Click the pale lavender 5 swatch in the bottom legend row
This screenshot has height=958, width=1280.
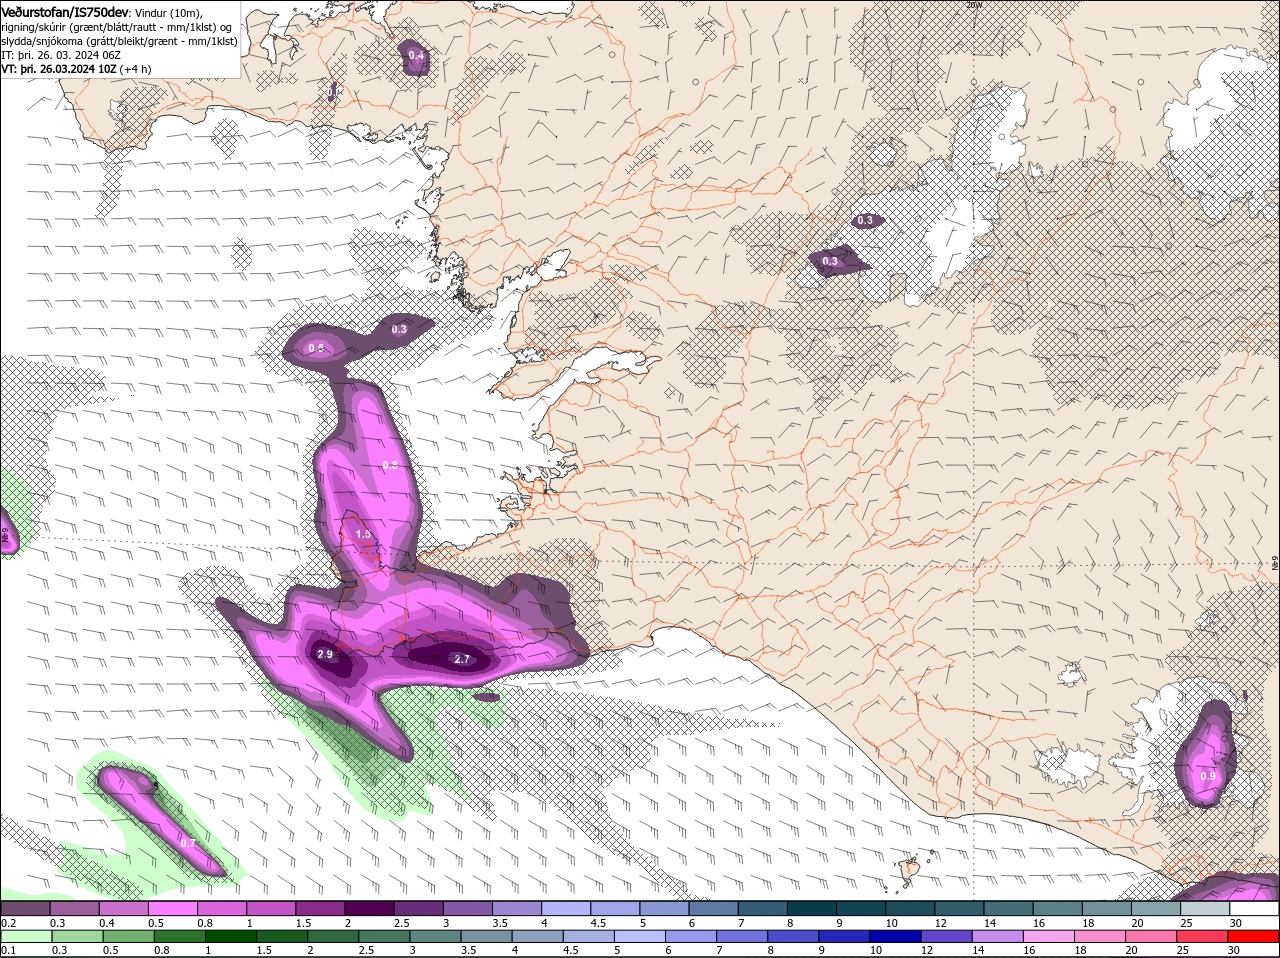pyautogui.click(x=640, y=937)
